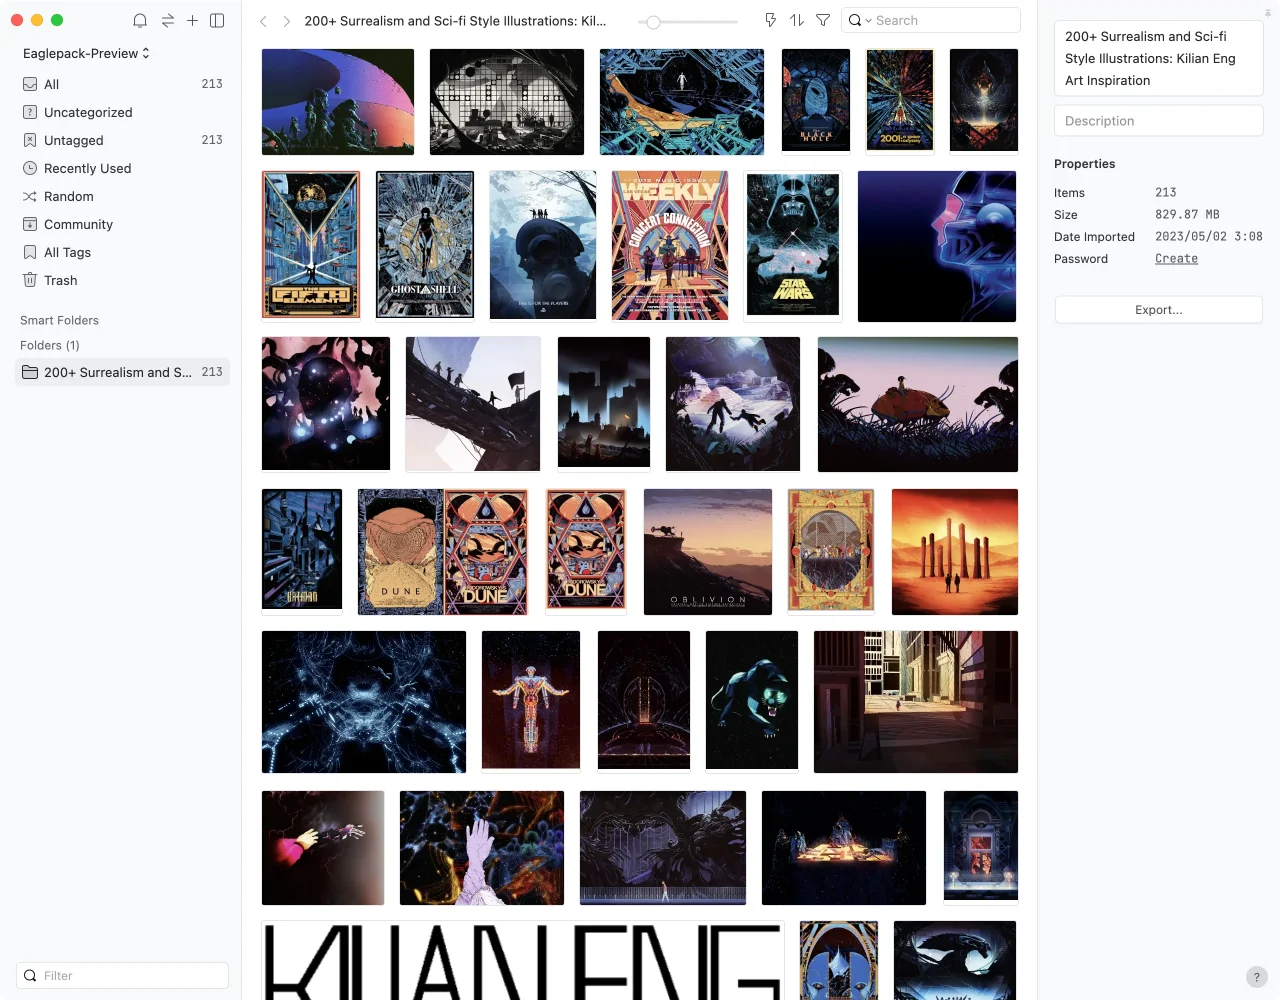Screen dimensions: 1280x1000
Task: Edit the folder title field
Action: tap(1158, 58)
